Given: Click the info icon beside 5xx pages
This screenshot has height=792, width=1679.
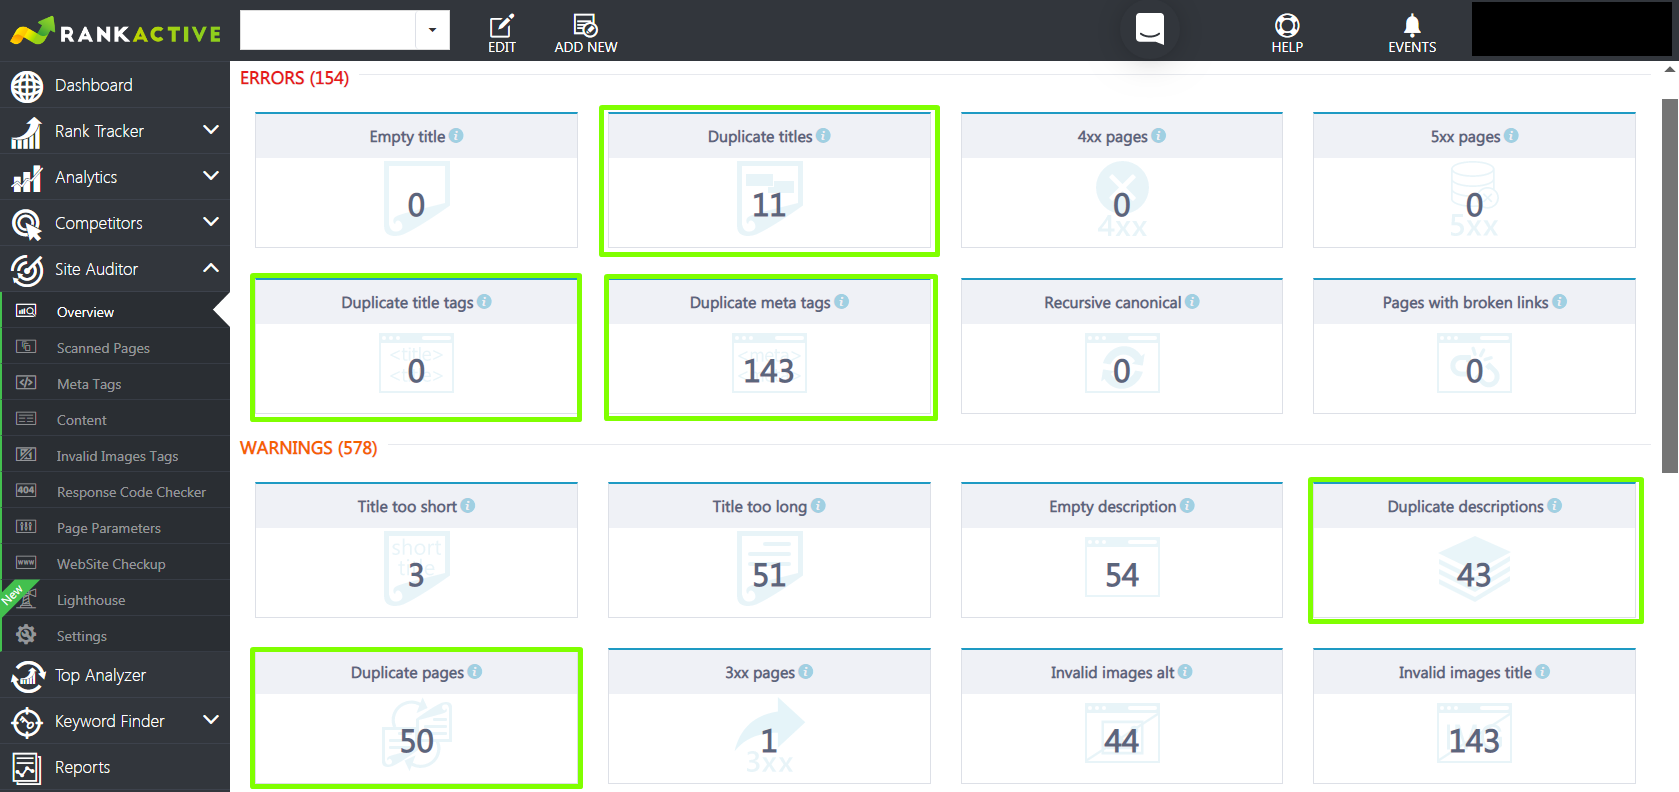Looking at the screenshot, I should [x=1511, y=136].
